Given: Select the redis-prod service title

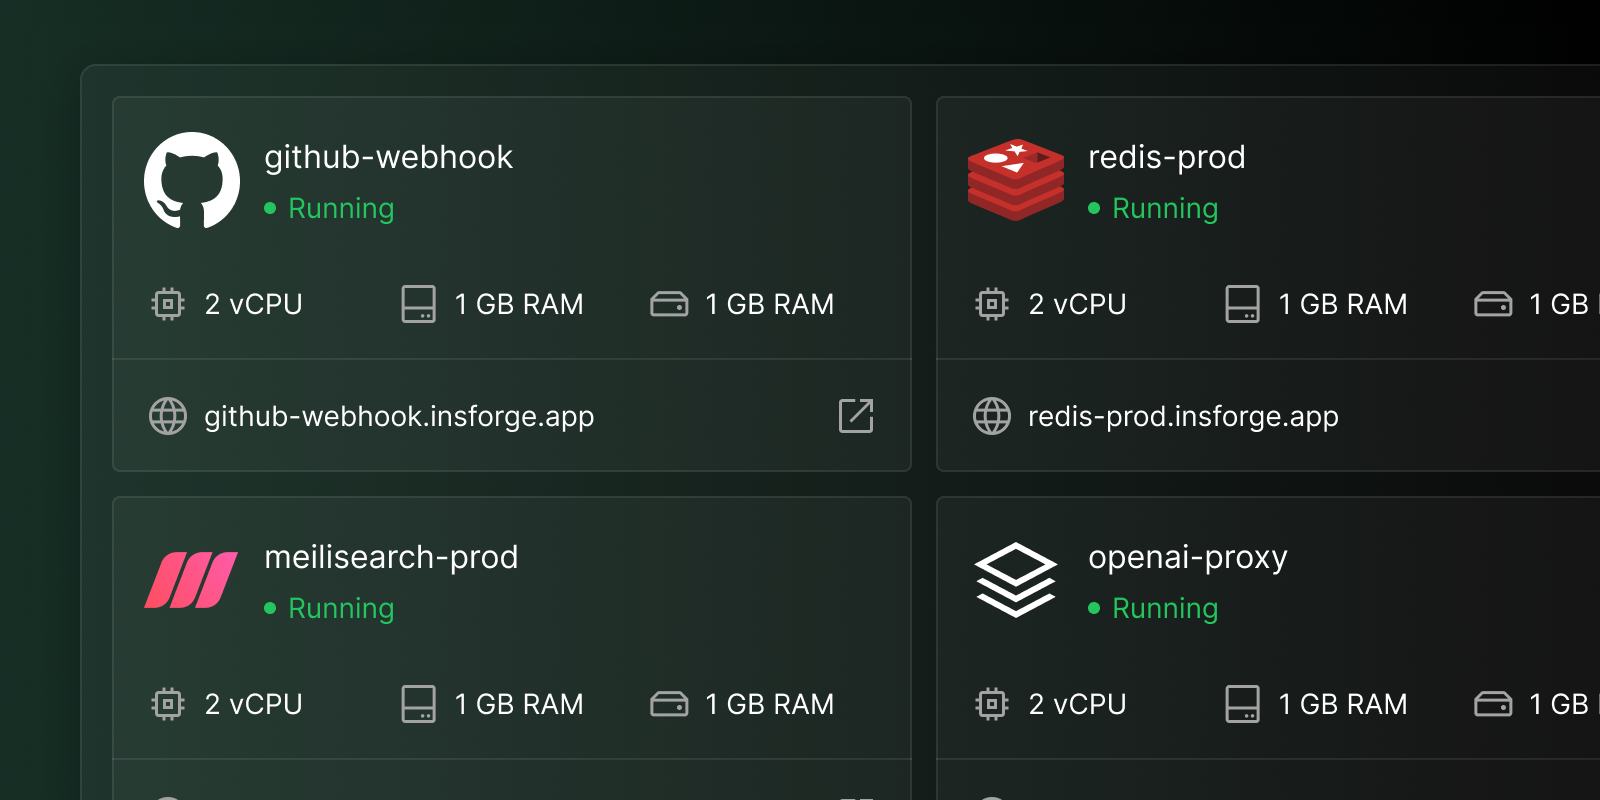Looking at the screenshot, I should 1166,157.
